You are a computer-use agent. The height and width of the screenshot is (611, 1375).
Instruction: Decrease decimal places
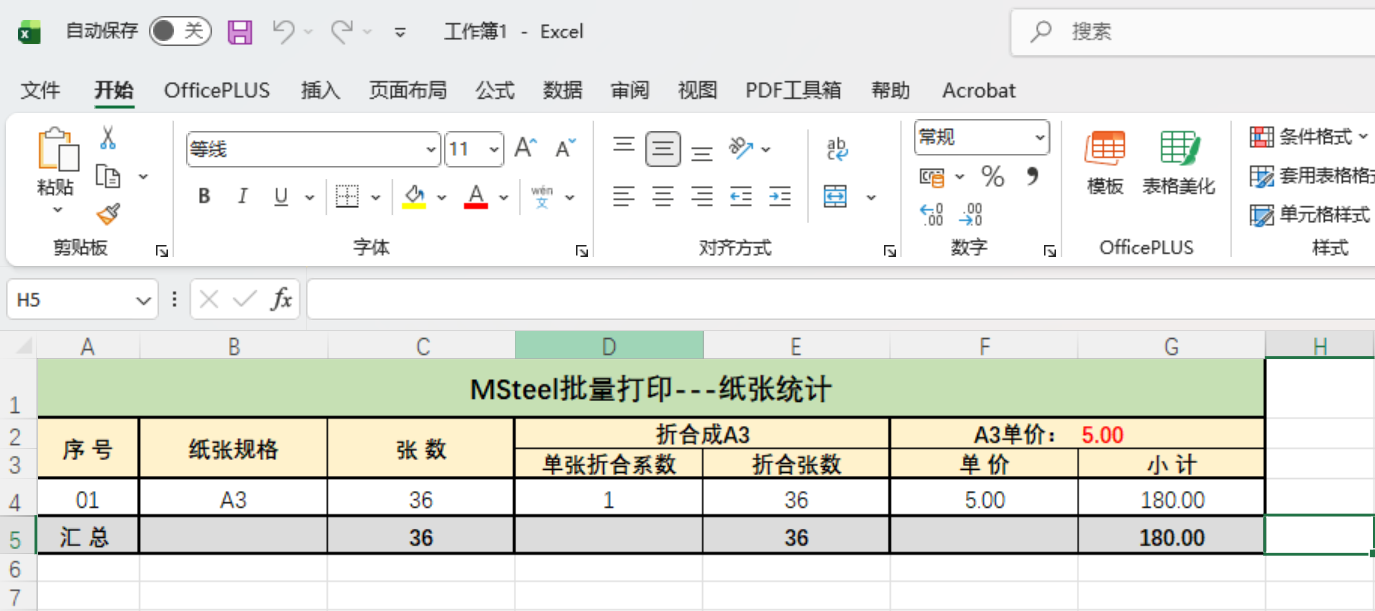tap(970, 214)
